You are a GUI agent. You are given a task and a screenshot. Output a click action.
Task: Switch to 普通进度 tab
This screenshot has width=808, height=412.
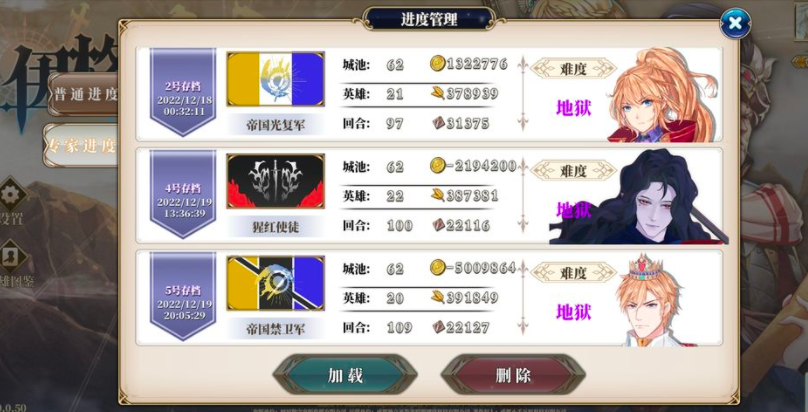[83, 94]
